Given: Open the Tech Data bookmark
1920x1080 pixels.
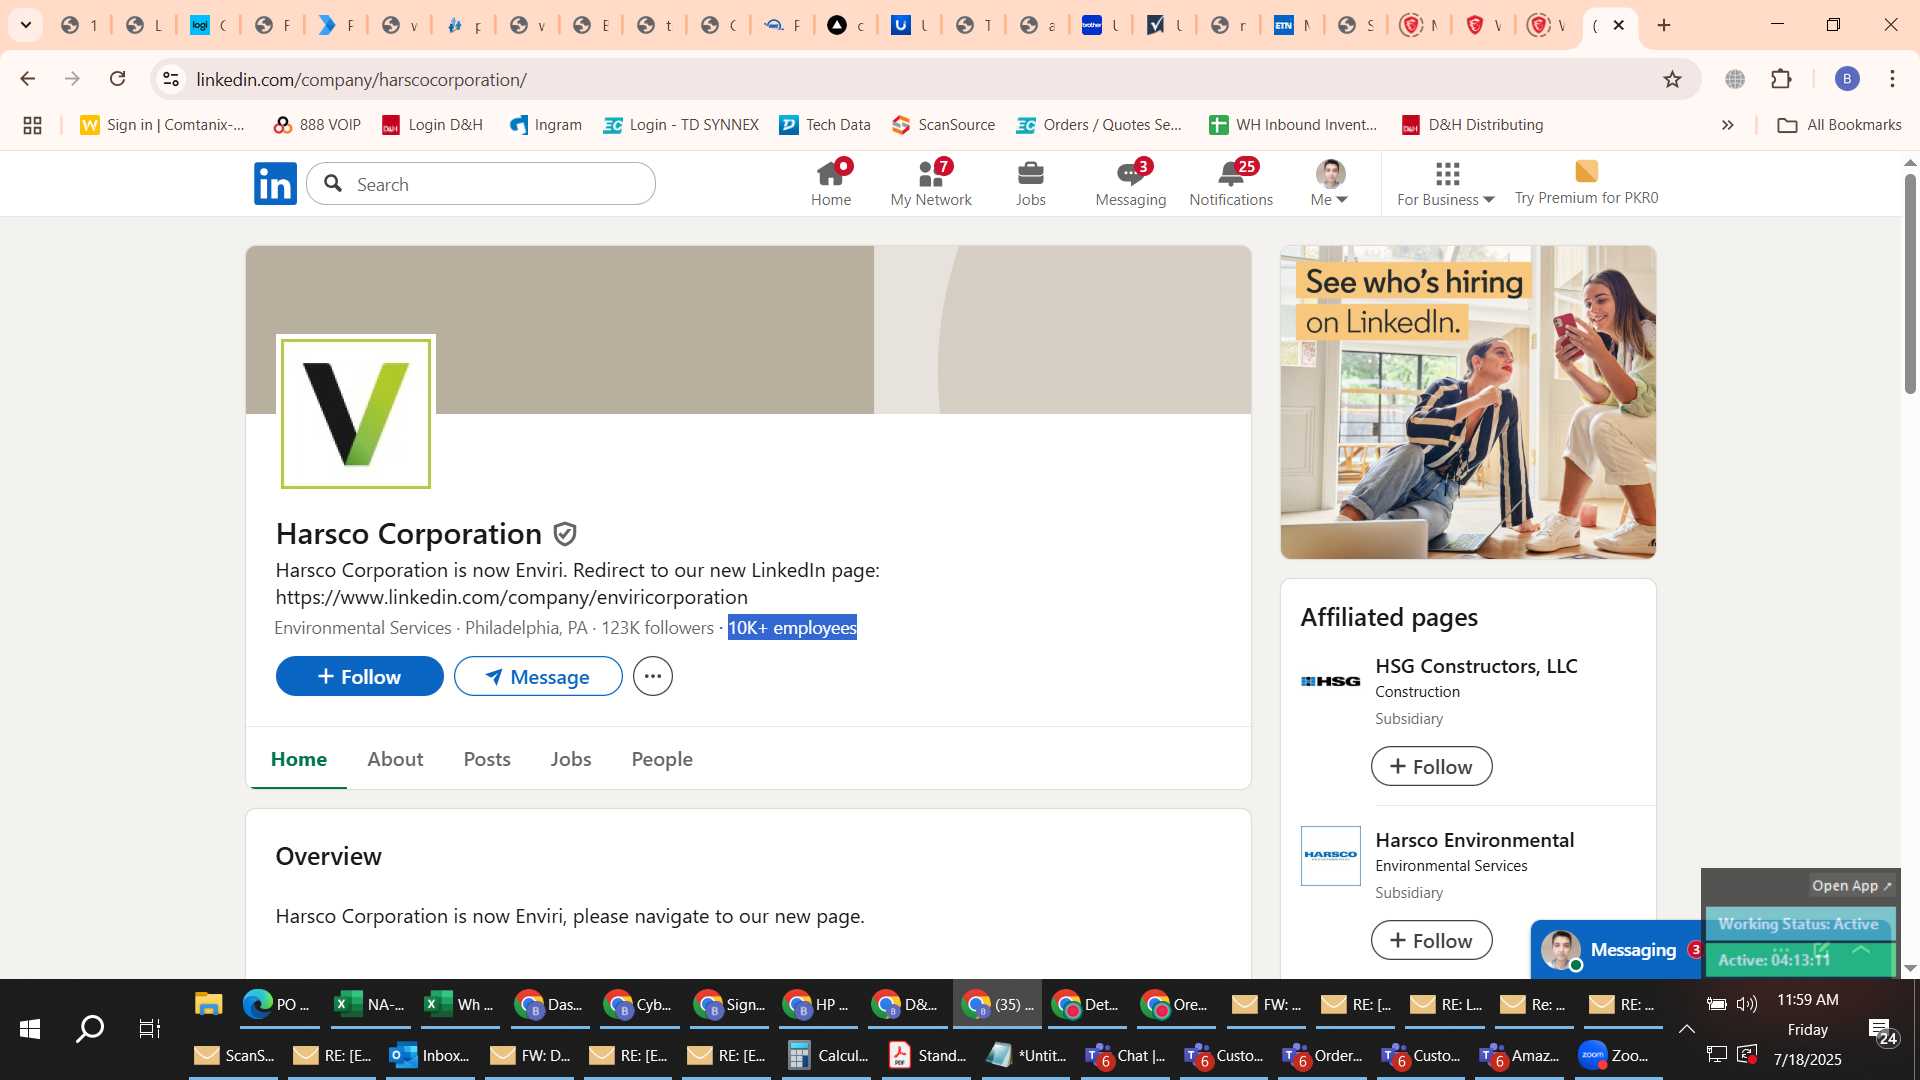Looking at the screenshot, I should (x=825, y=125).
